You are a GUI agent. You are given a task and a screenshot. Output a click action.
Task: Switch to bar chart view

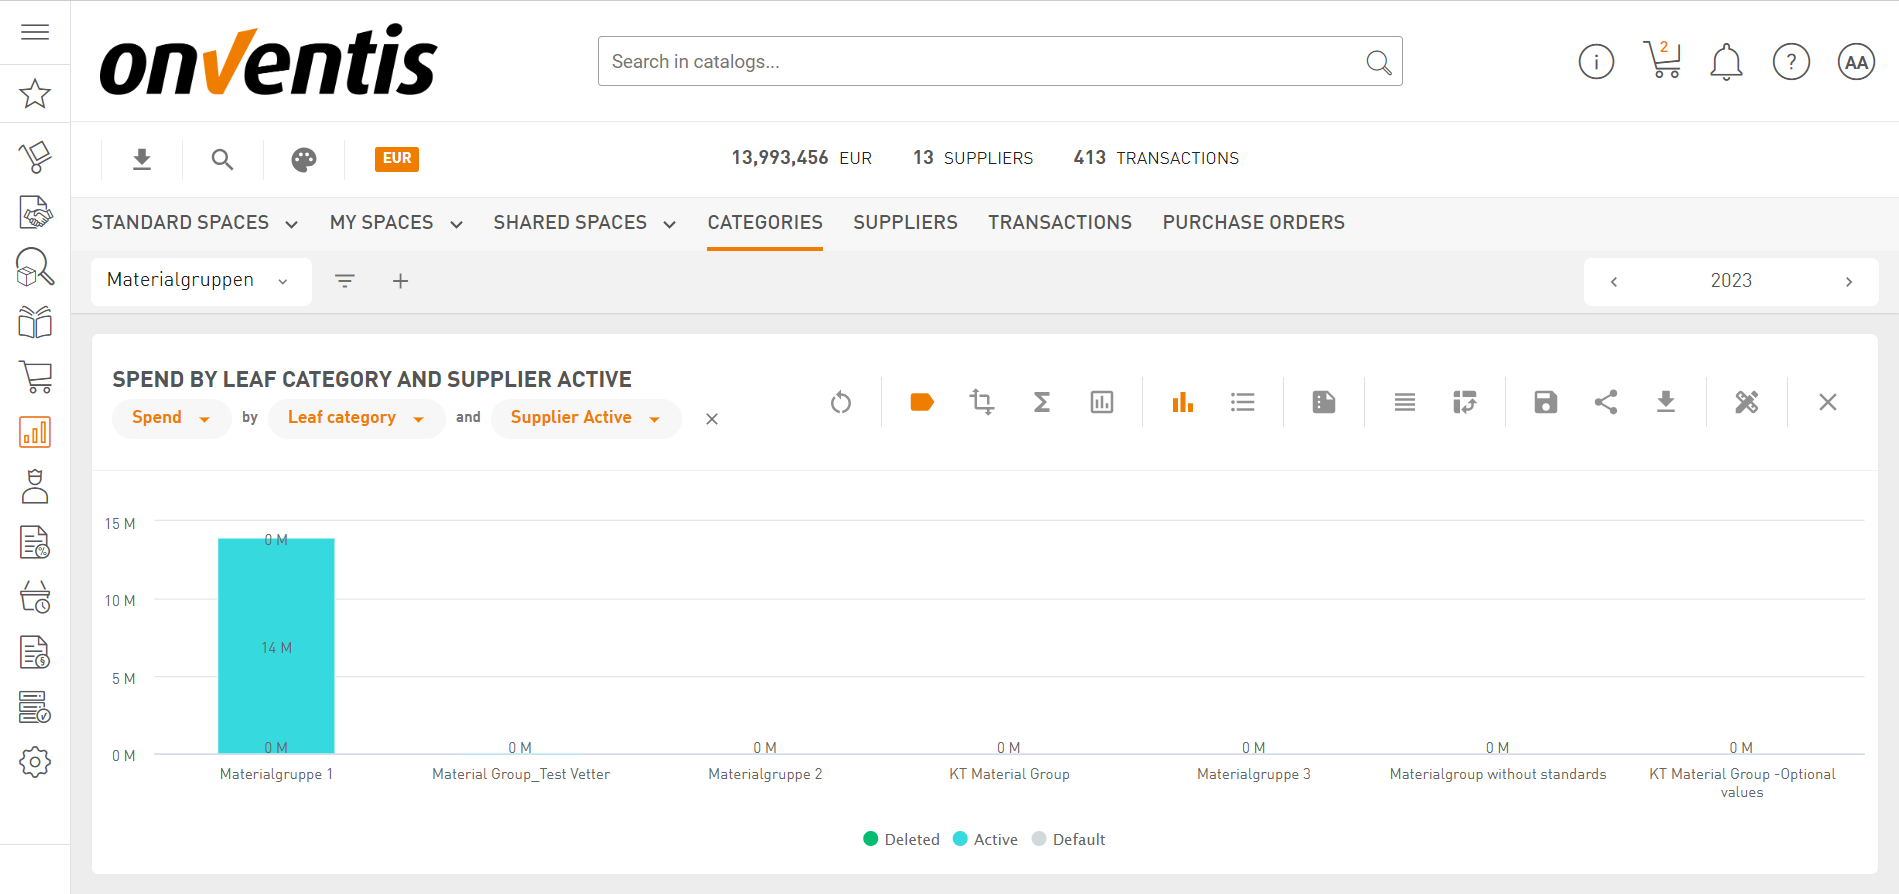pyautogui.click(x=1182, y=402)
